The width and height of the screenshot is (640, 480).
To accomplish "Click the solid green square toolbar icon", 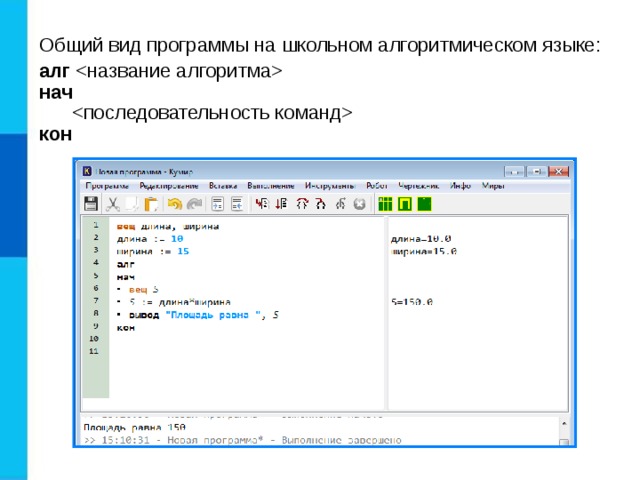I will tap(424, 204).
